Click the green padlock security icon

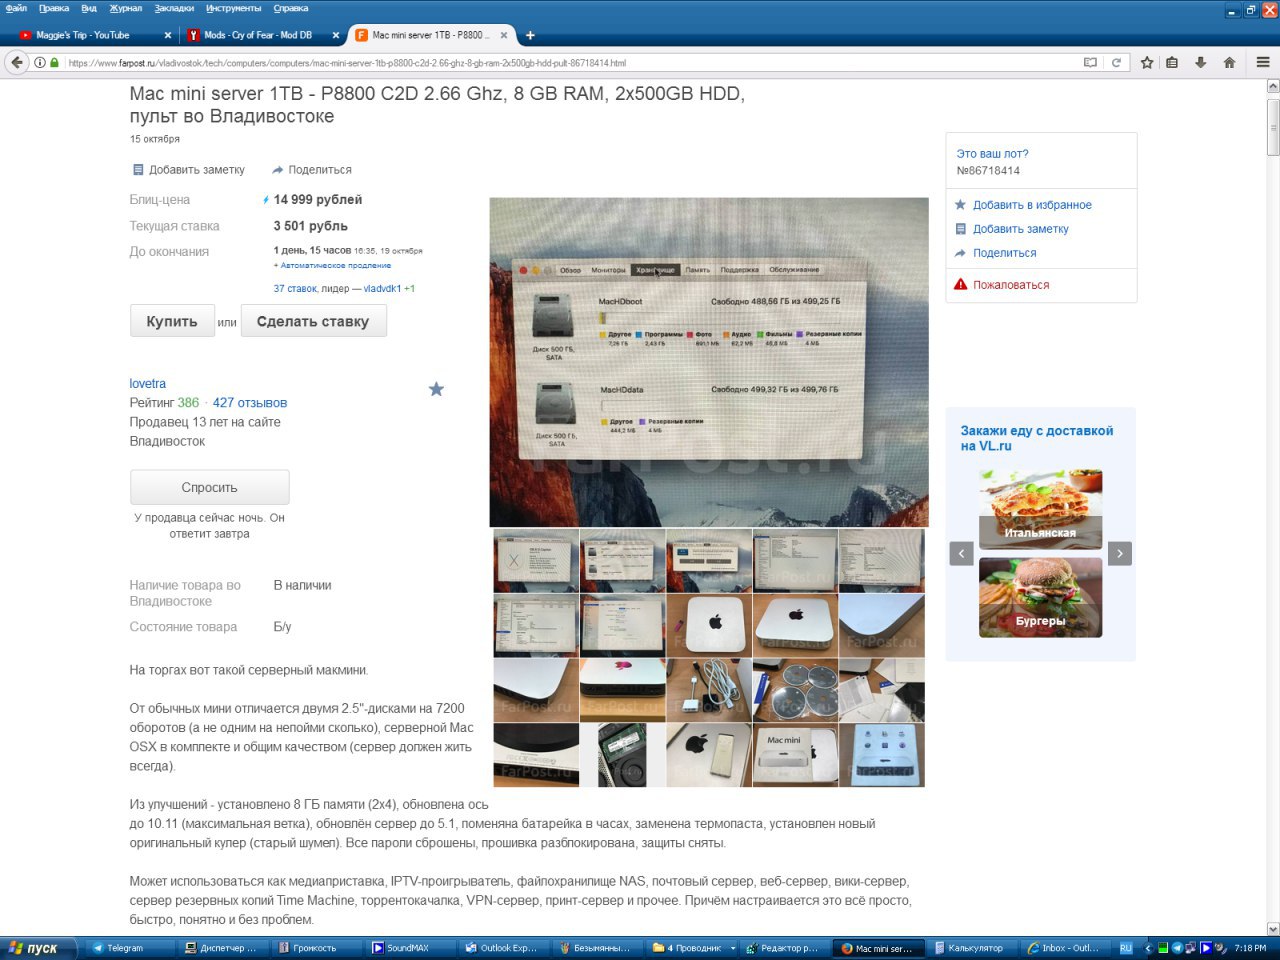(54, 62)
